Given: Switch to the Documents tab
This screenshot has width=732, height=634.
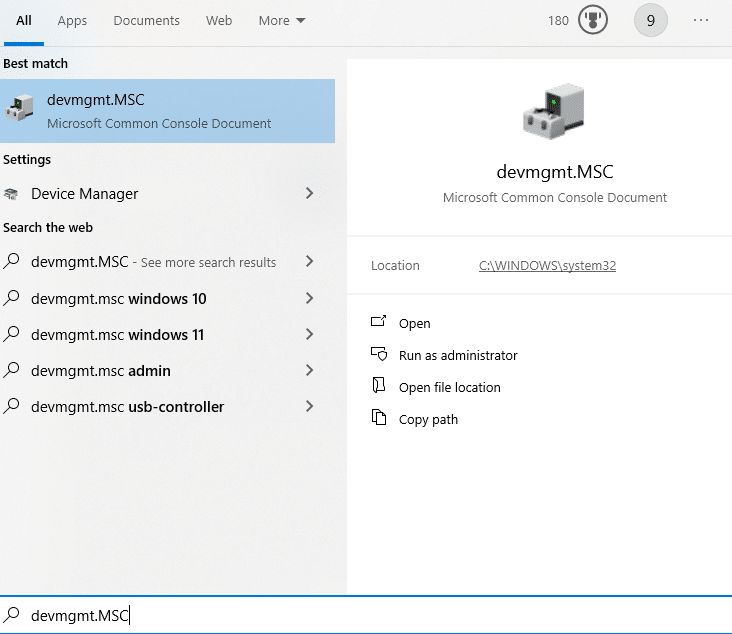Looking at the screenshot, I should click(x=146, y=21).
